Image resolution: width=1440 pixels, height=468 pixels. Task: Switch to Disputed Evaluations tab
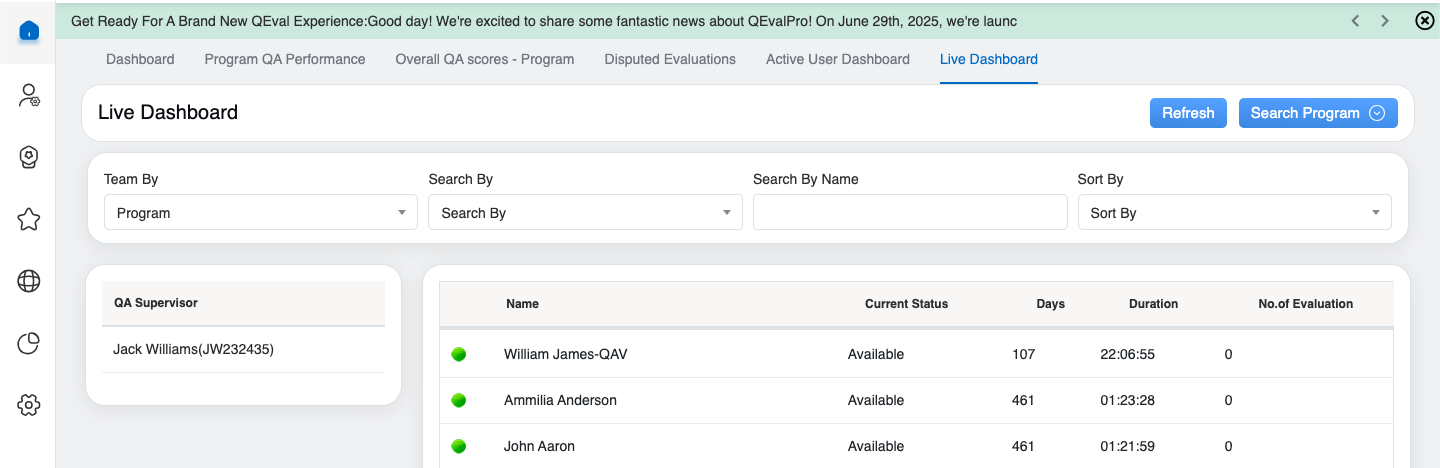670,59
